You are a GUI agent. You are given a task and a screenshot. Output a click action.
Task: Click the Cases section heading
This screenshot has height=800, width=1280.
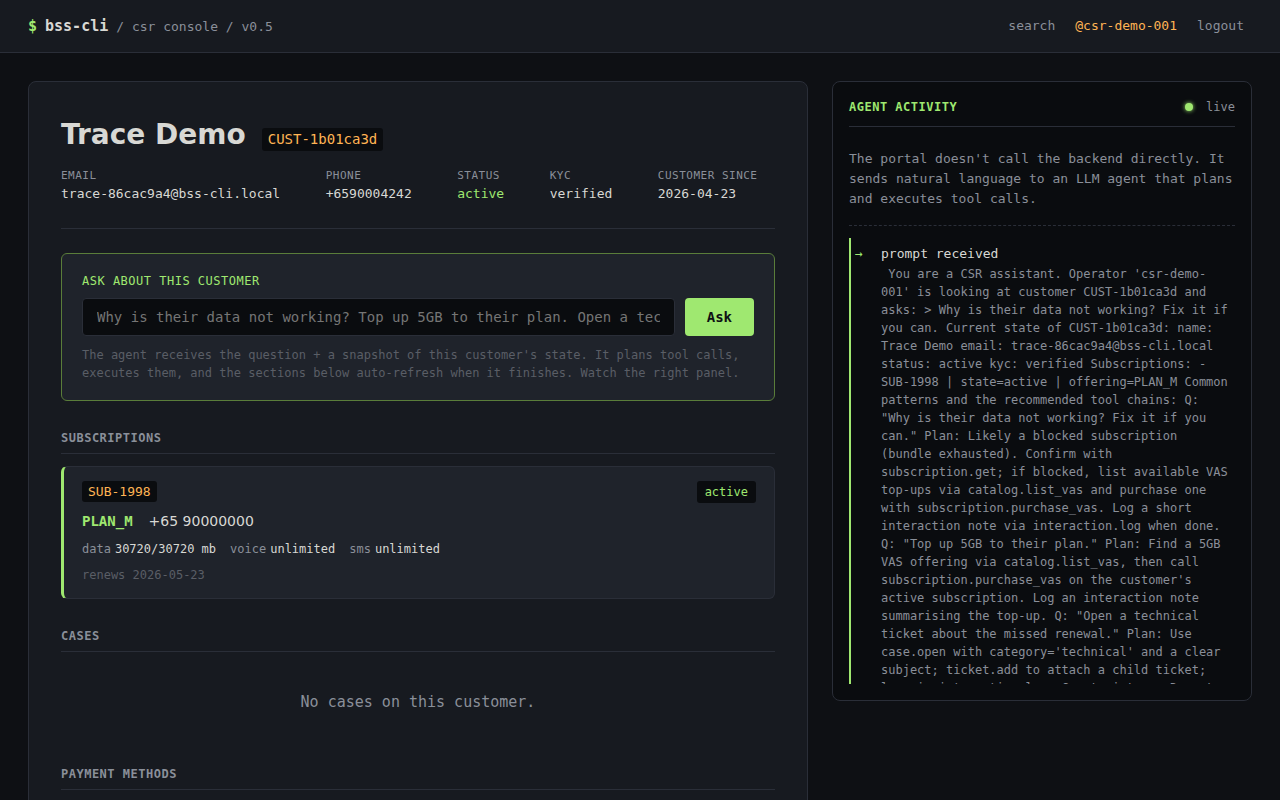tap(80, 636)
